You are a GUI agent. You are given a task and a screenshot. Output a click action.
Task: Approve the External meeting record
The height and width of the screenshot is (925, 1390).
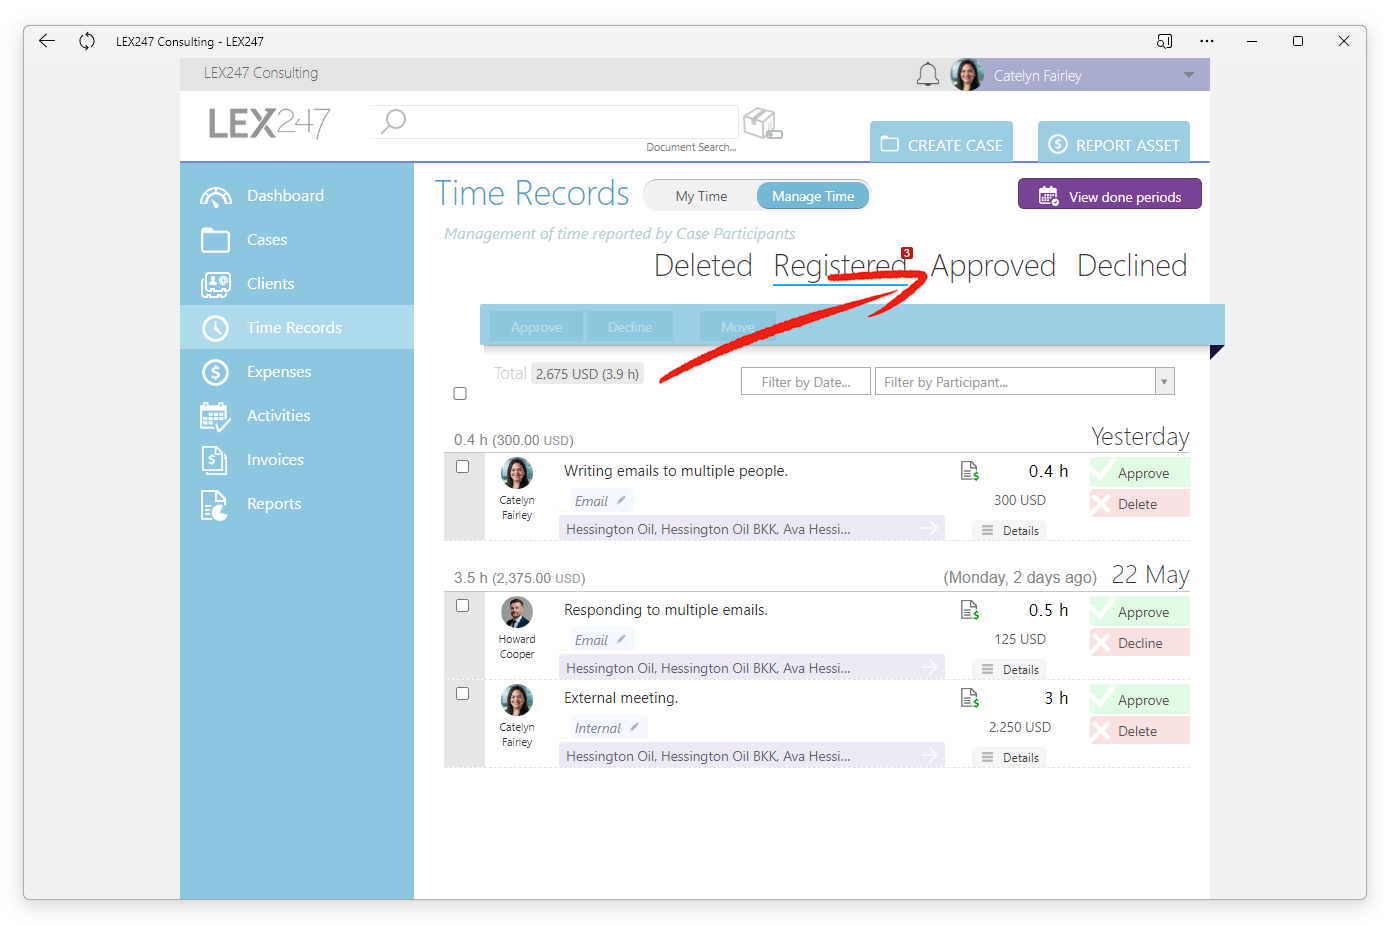pos(1140,699)
